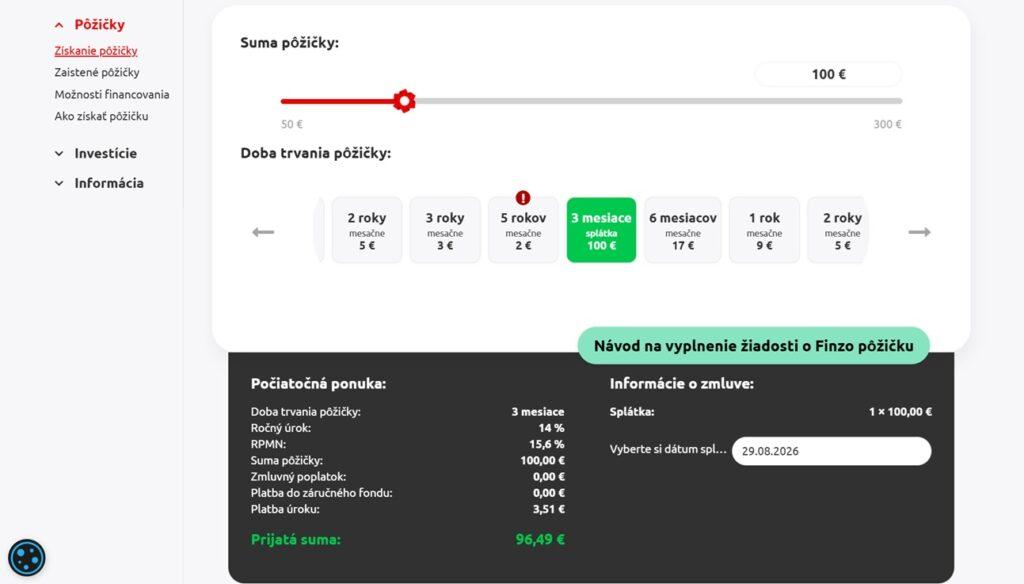
Task: Click the Doba trvania pôžičky: heading
Action: tap(315, 153)
